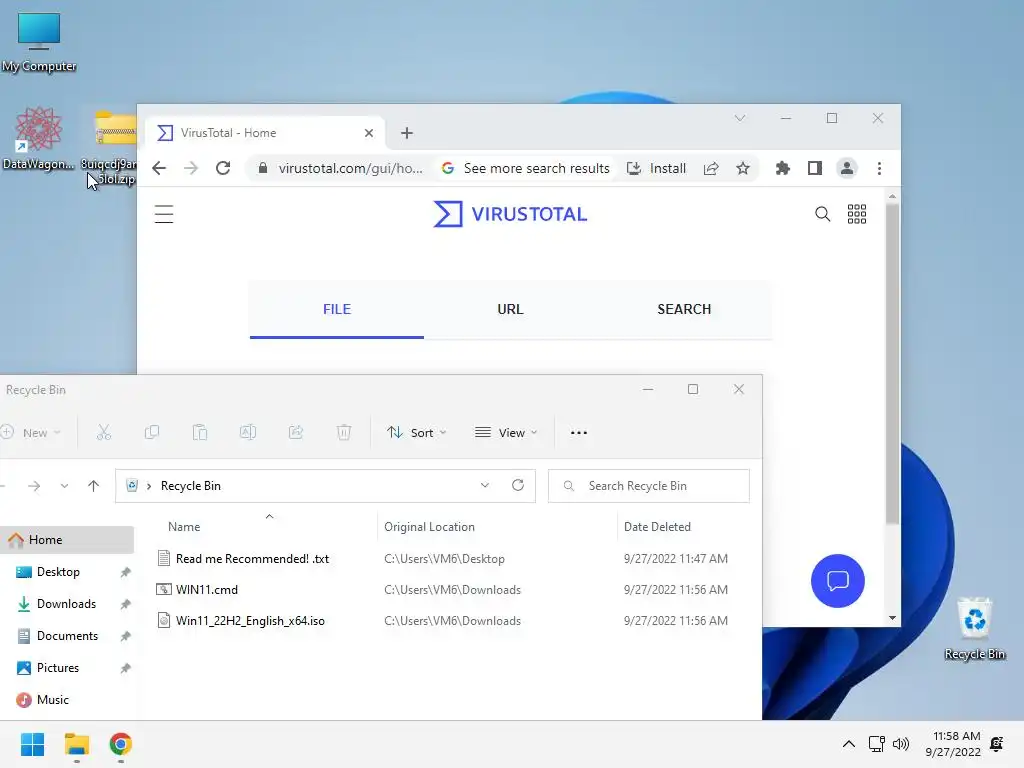Click the Copy icon in Explorer toolbar
Screen dimensions: 1024x768
[152, 432]
